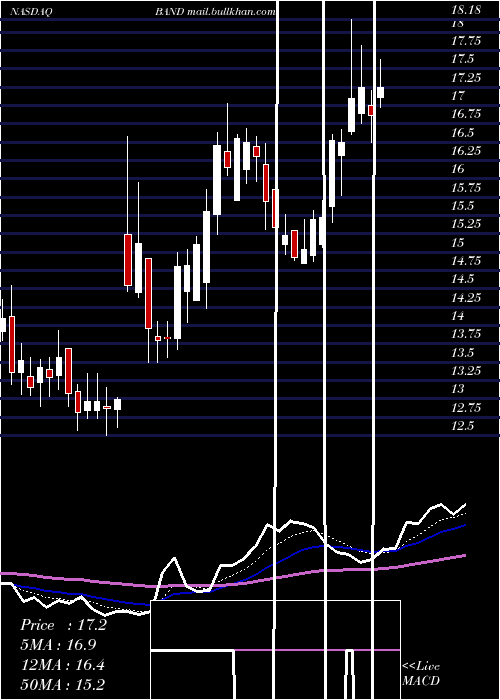
Task: Select the 17.25 axis value
Action: point(466,78)
